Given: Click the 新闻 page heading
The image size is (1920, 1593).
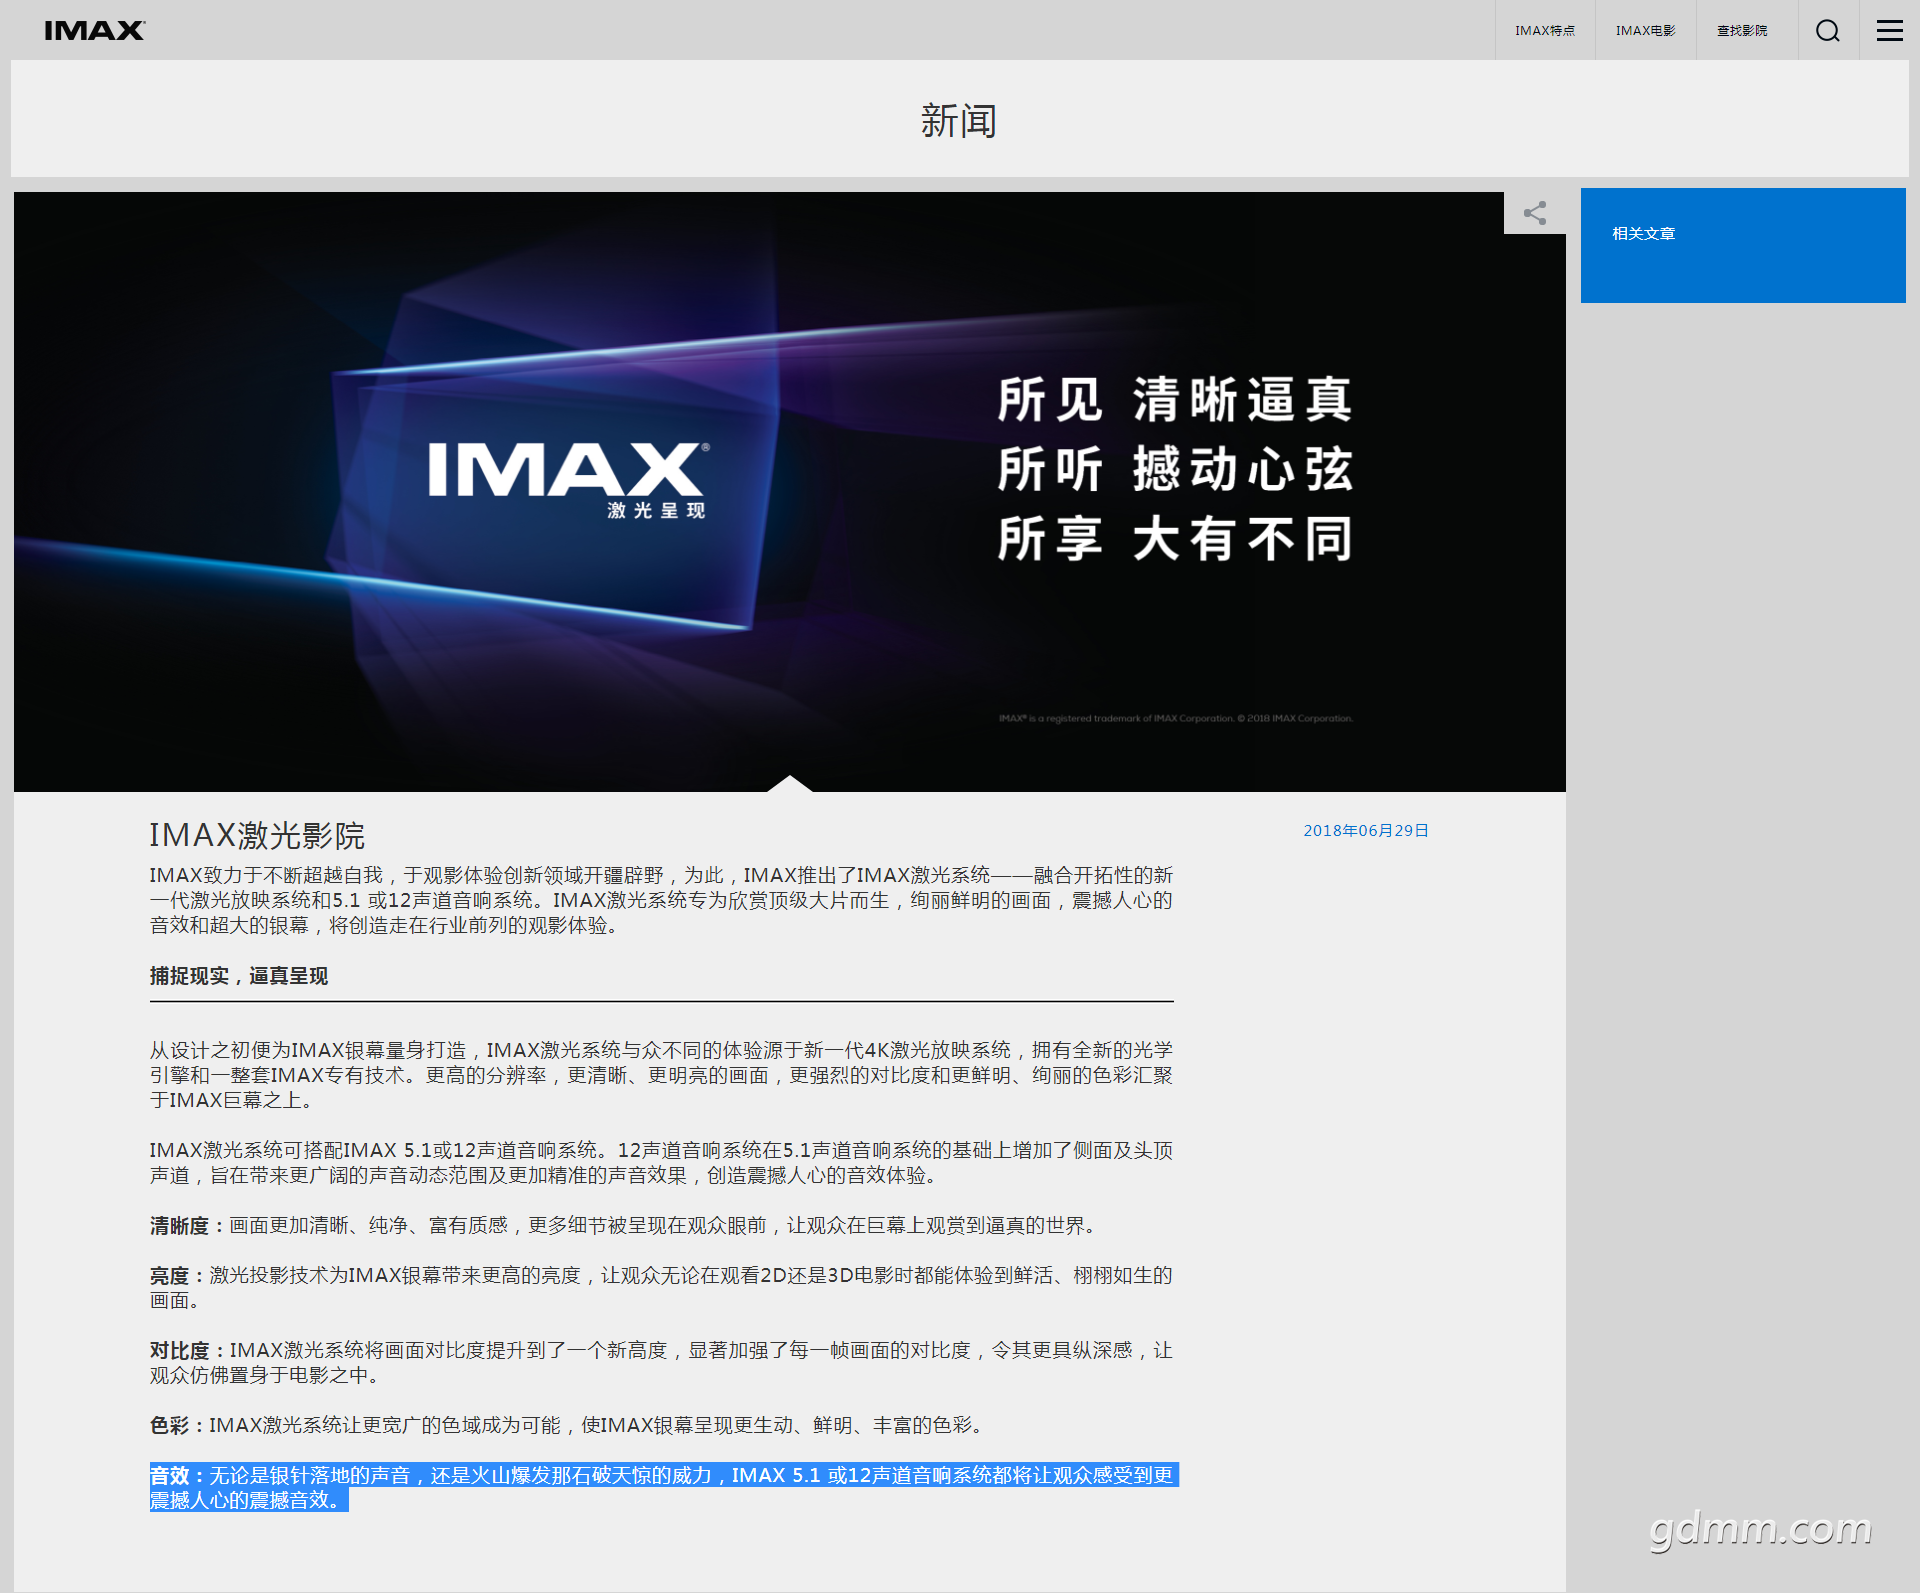Looking at the screenshot, I should coord(958,121).
